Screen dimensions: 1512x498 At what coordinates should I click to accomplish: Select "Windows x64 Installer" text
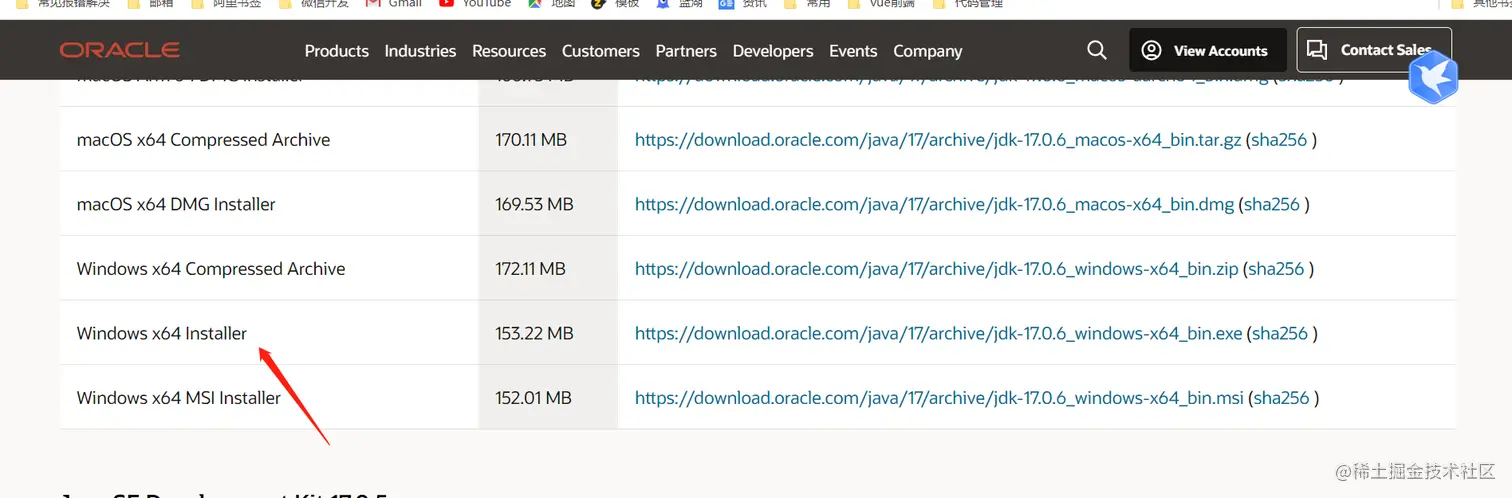[x=161, y=333]
